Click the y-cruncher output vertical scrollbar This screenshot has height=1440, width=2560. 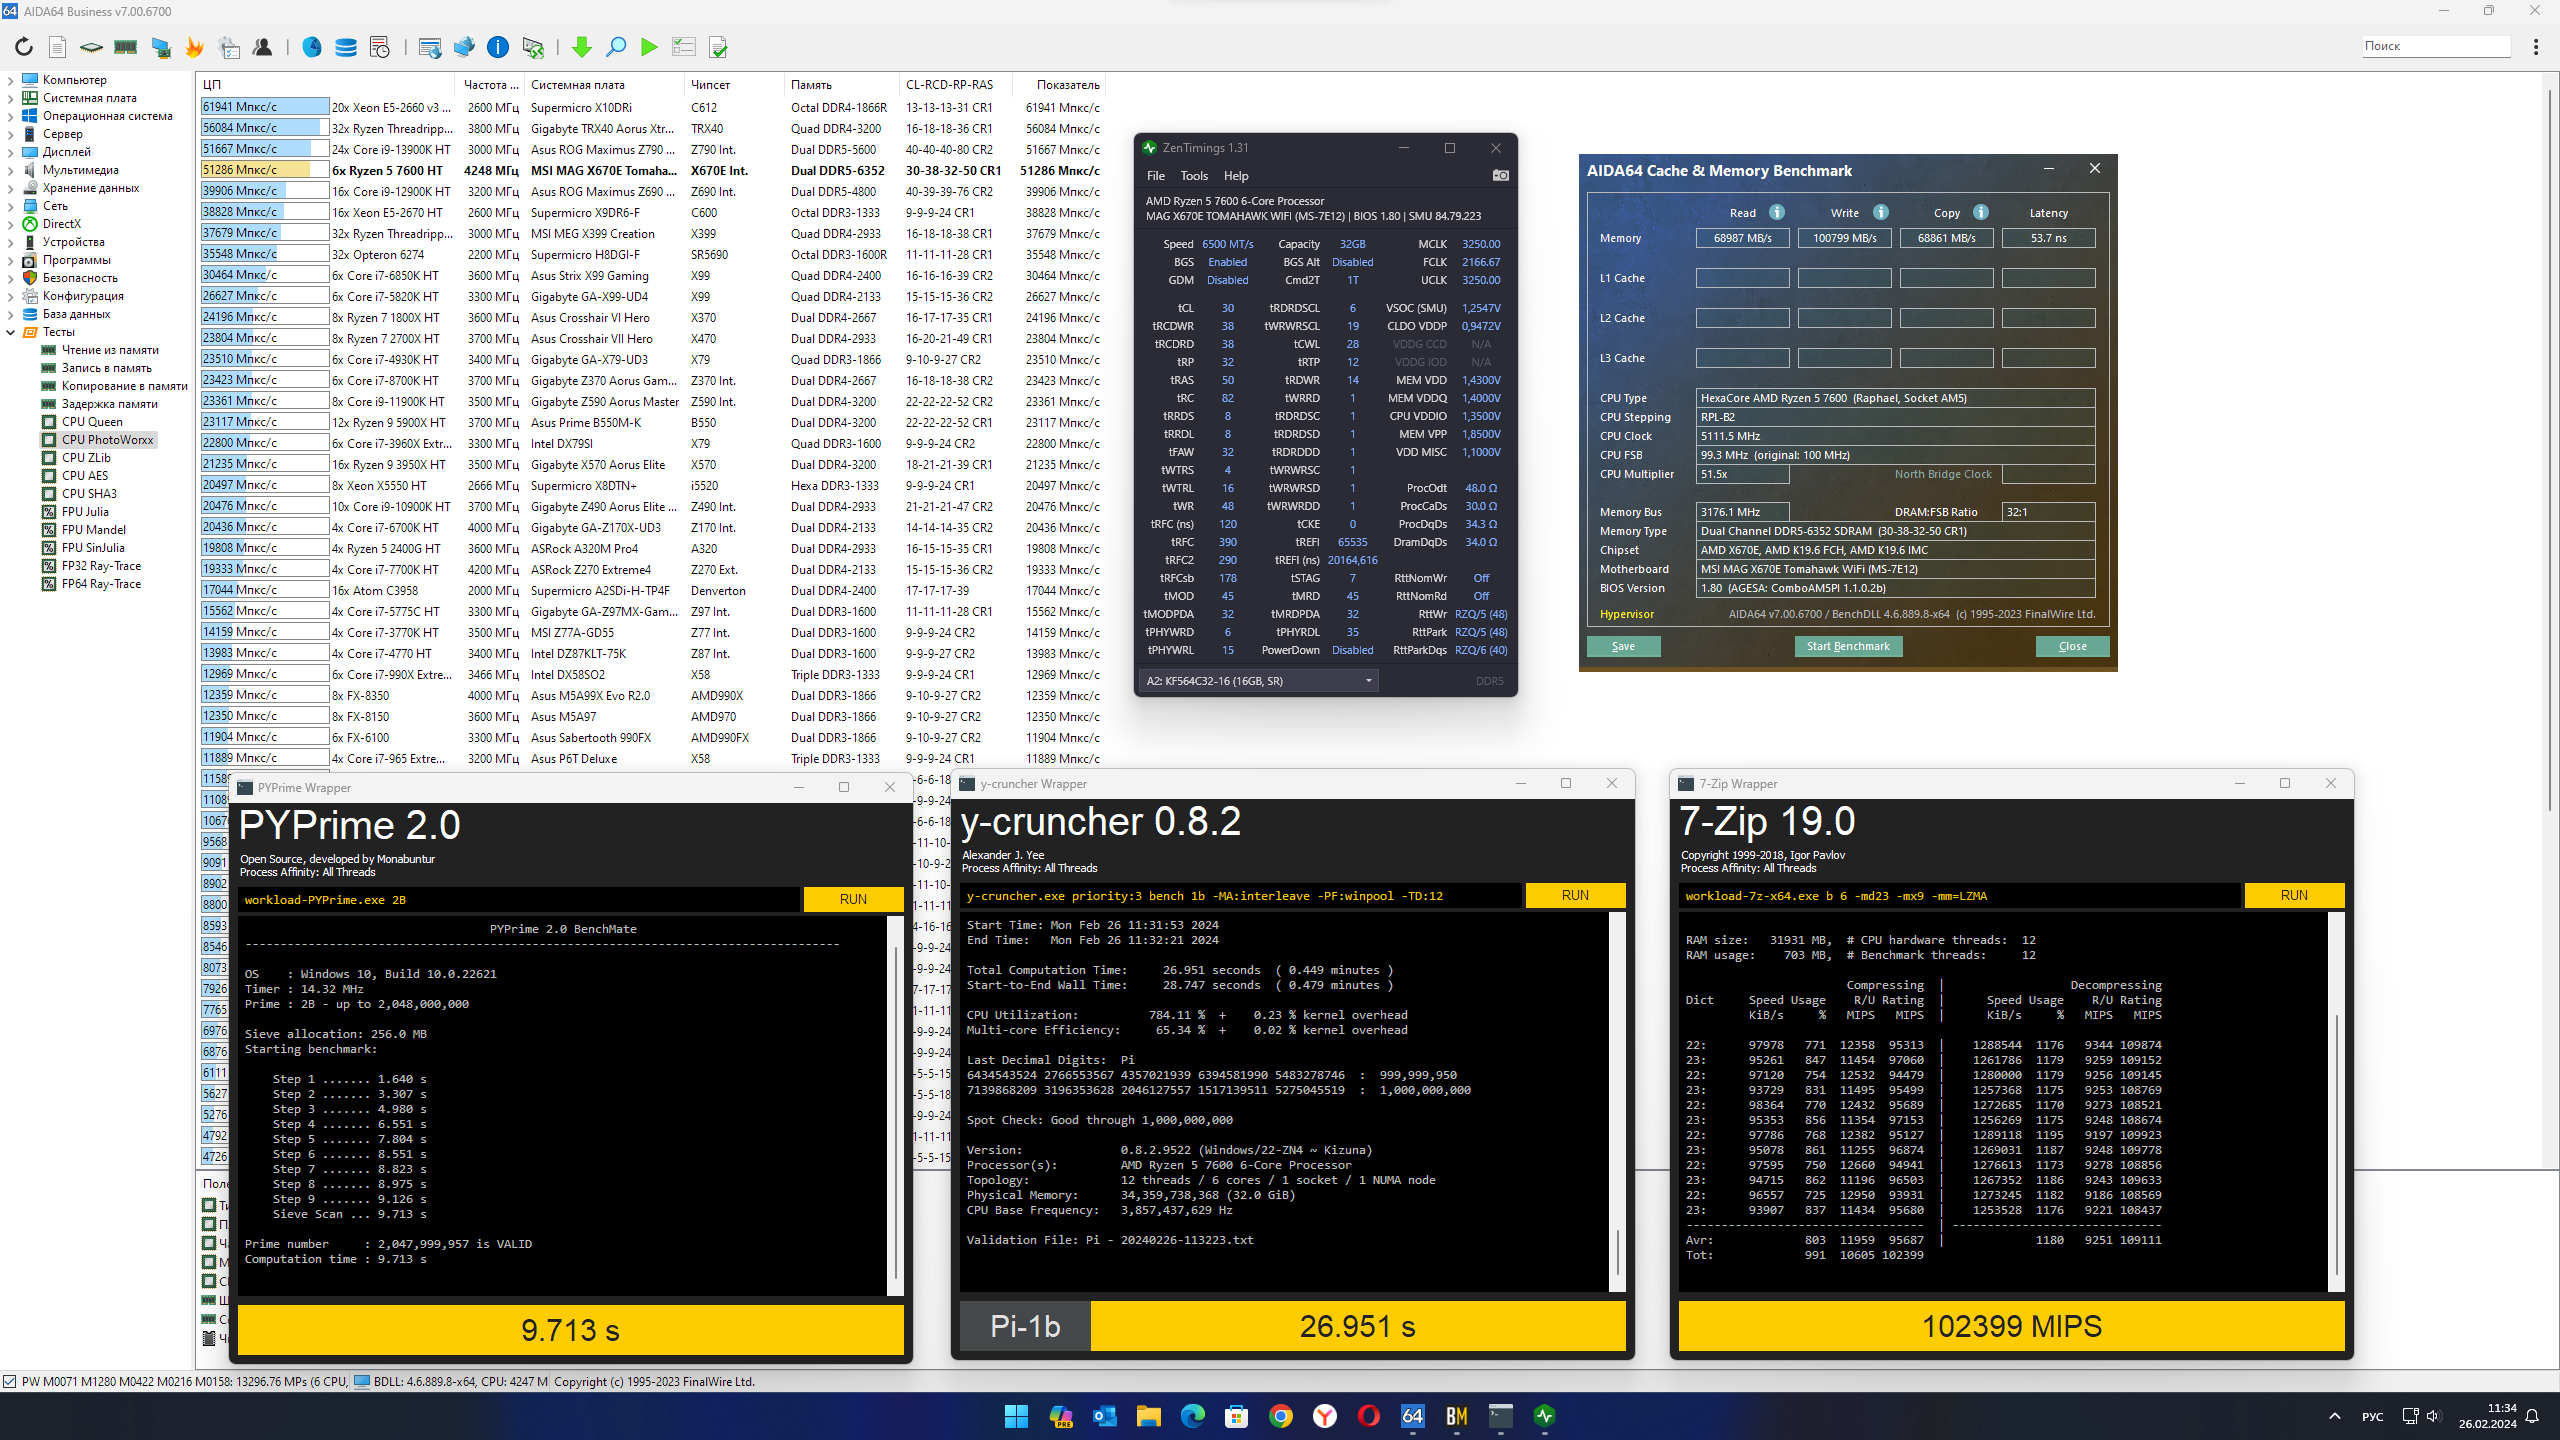point(1617,1250)
